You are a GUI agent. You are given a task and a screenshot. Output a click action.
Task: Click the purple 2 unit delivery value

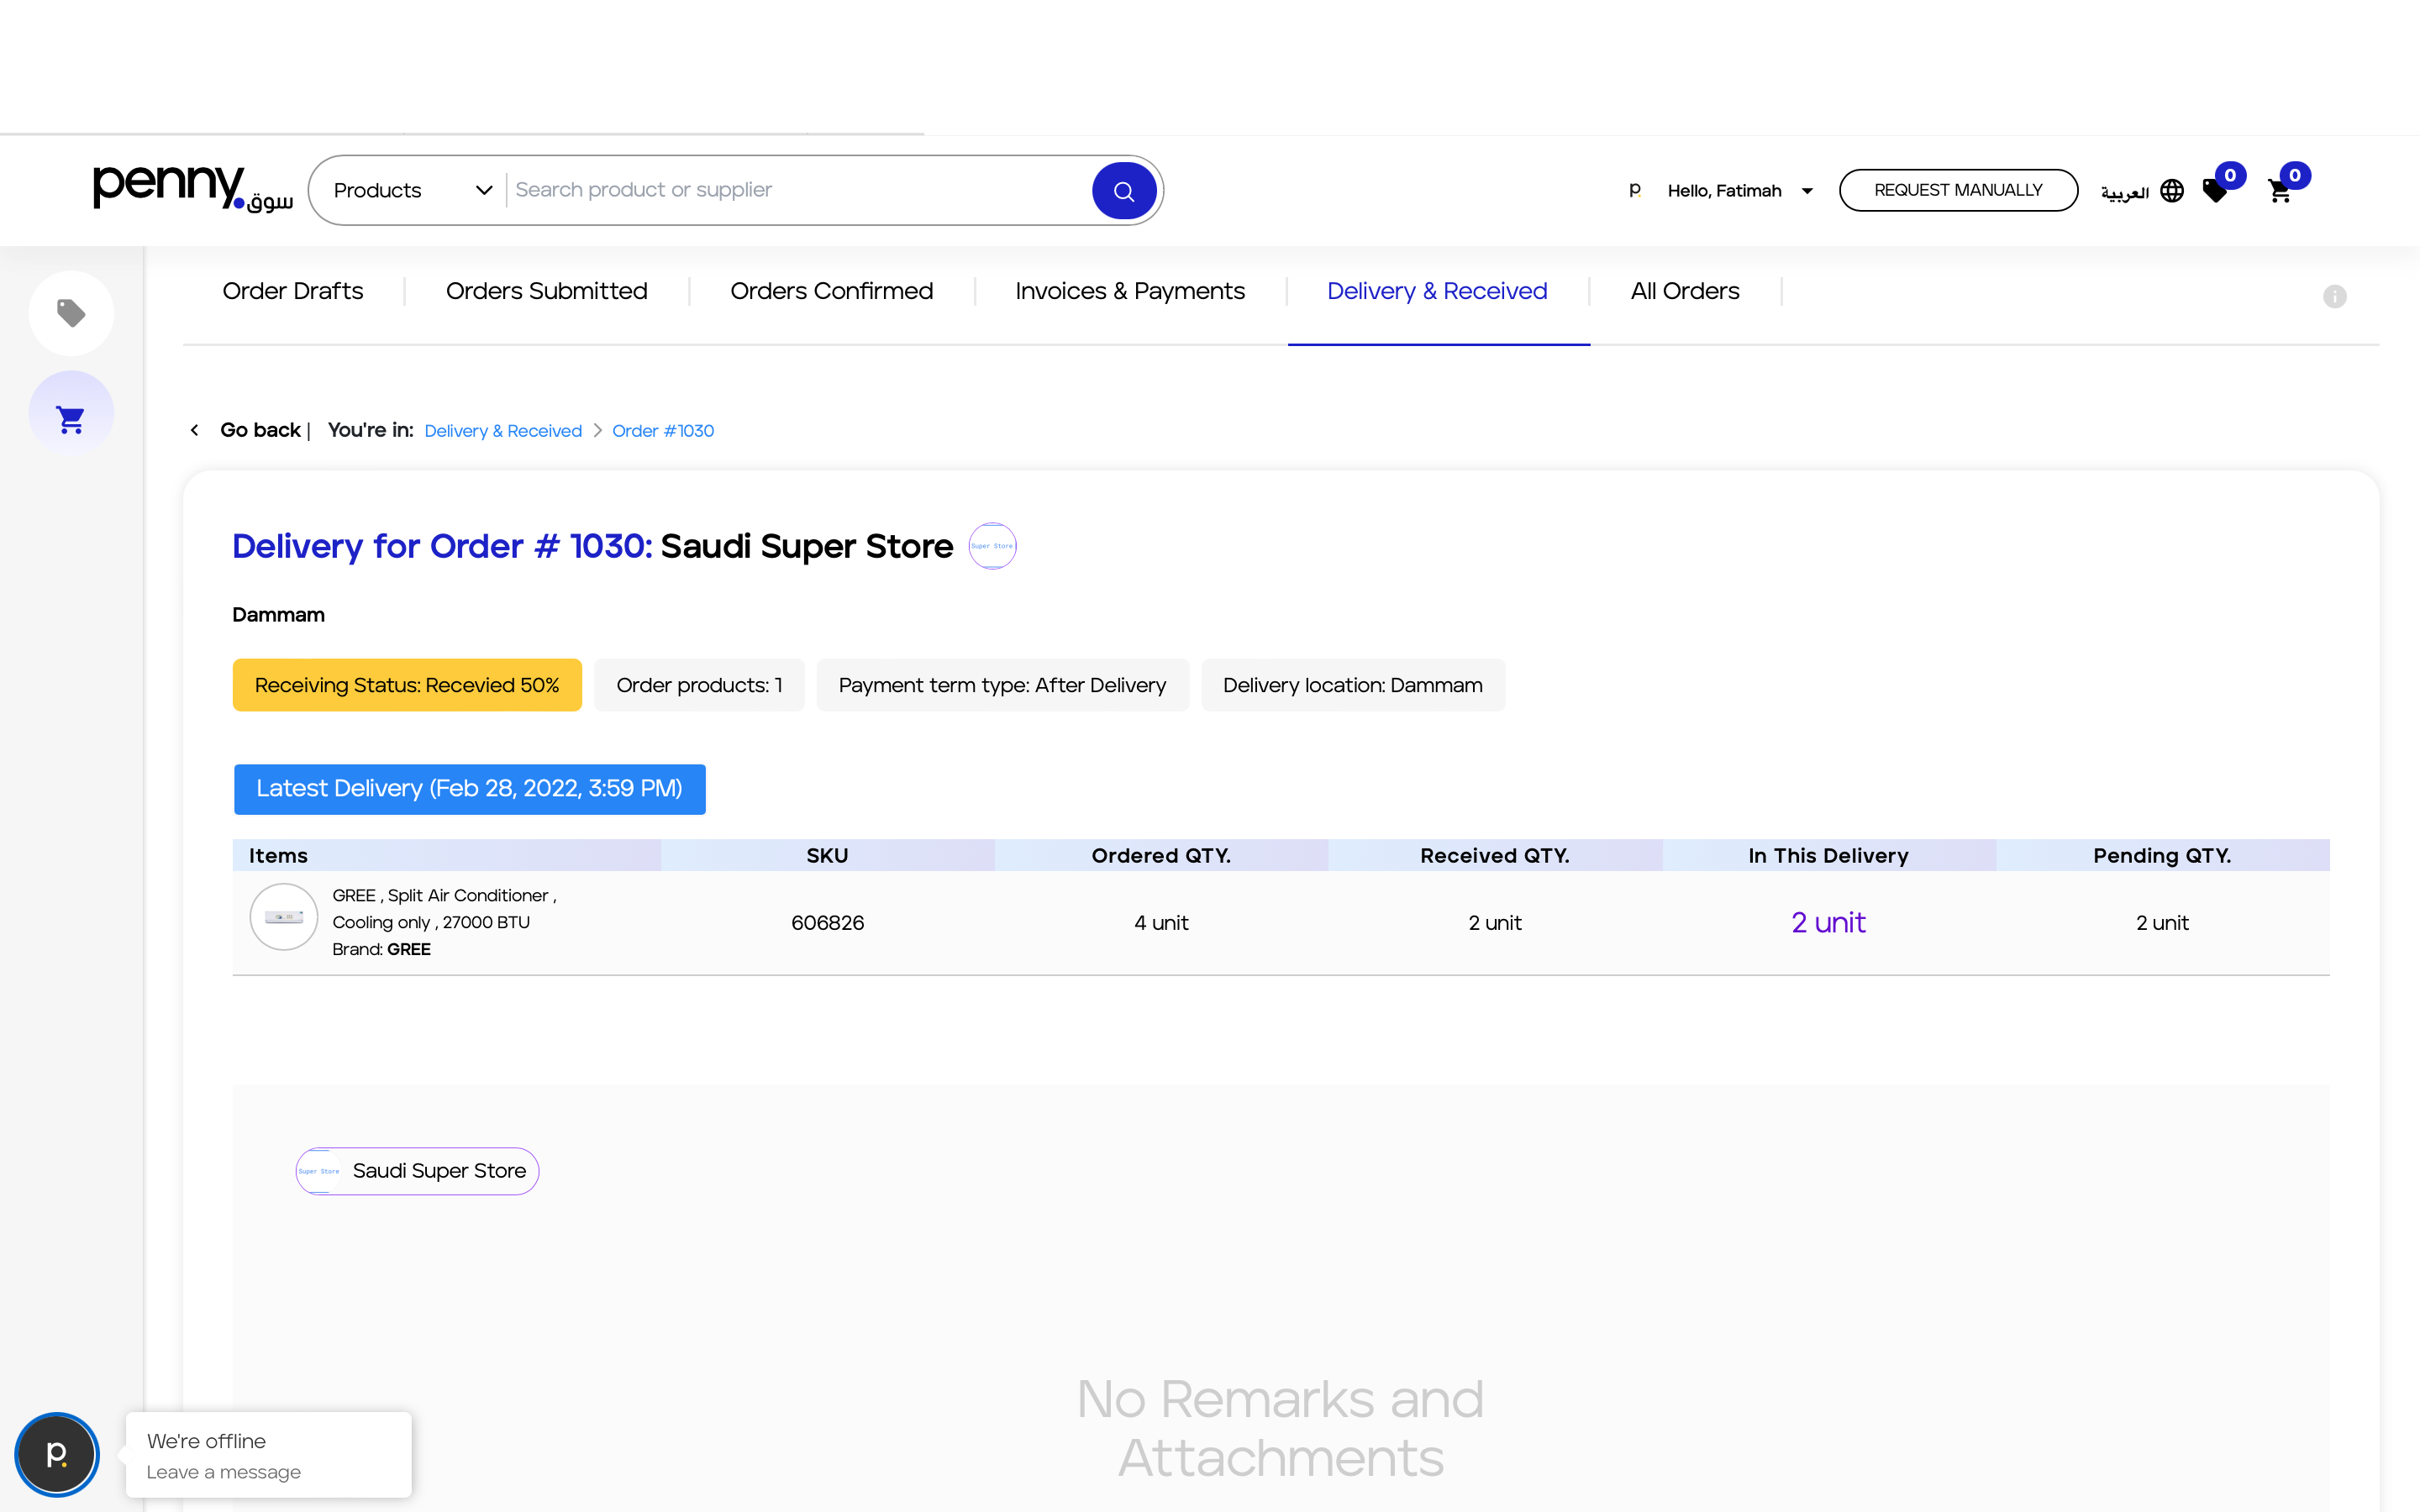(x=1828, y=922)
